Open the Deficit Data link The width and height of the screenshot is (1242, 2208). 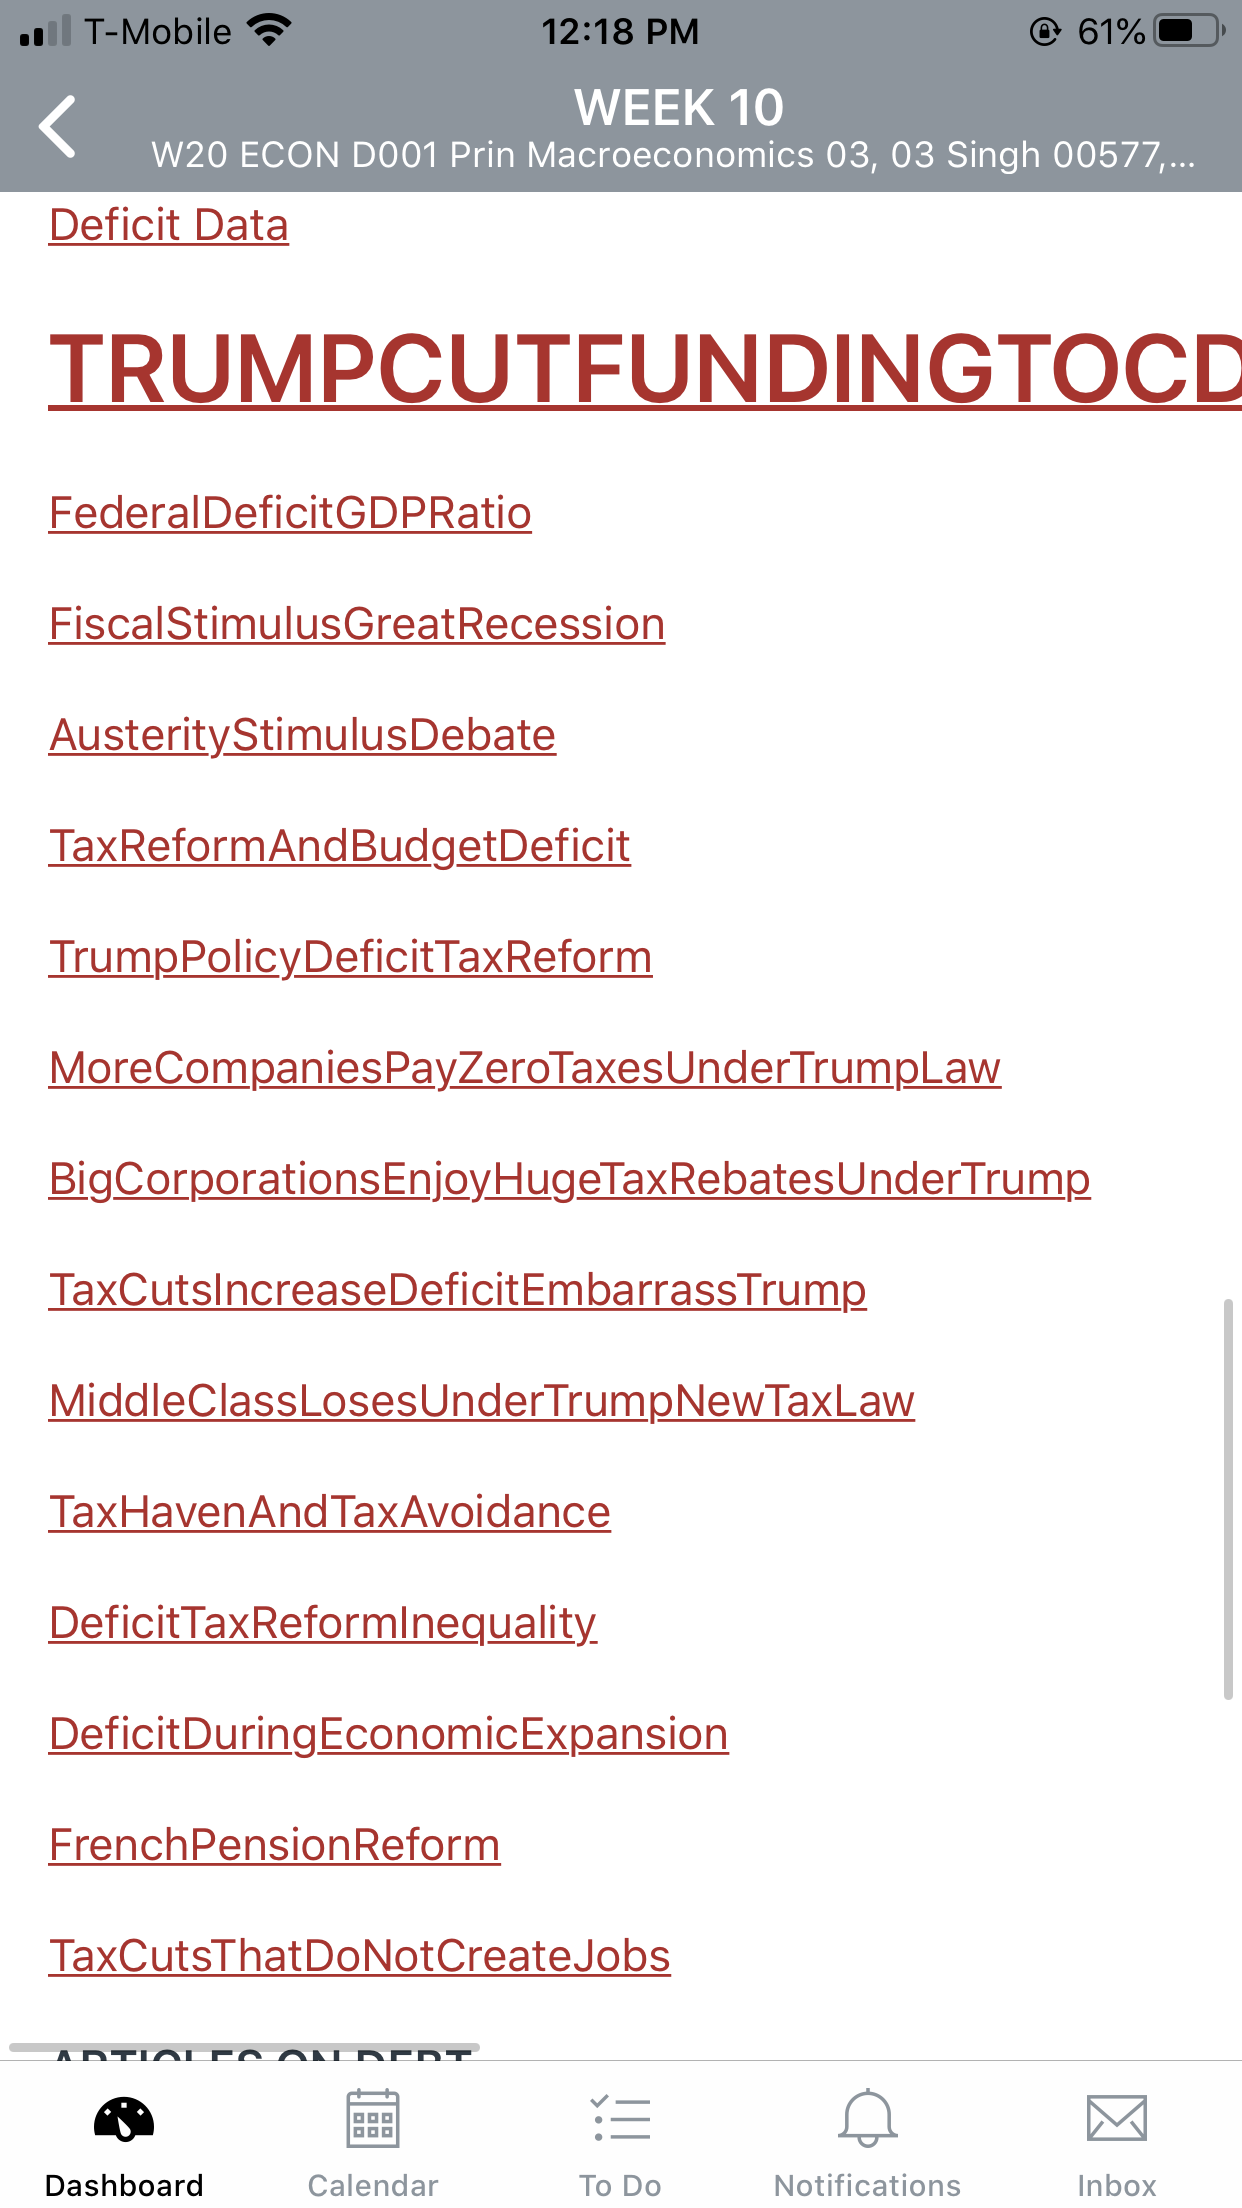point(169,225)
